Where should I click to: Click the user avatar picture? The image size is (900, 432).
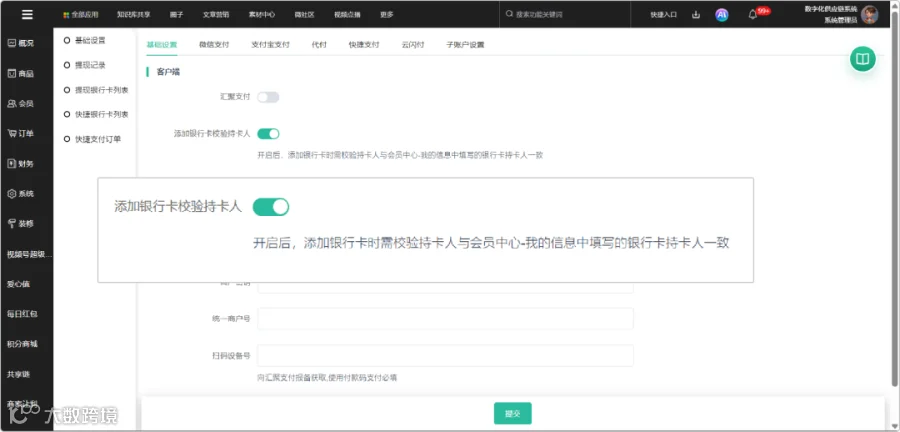[x=870, y=15]
